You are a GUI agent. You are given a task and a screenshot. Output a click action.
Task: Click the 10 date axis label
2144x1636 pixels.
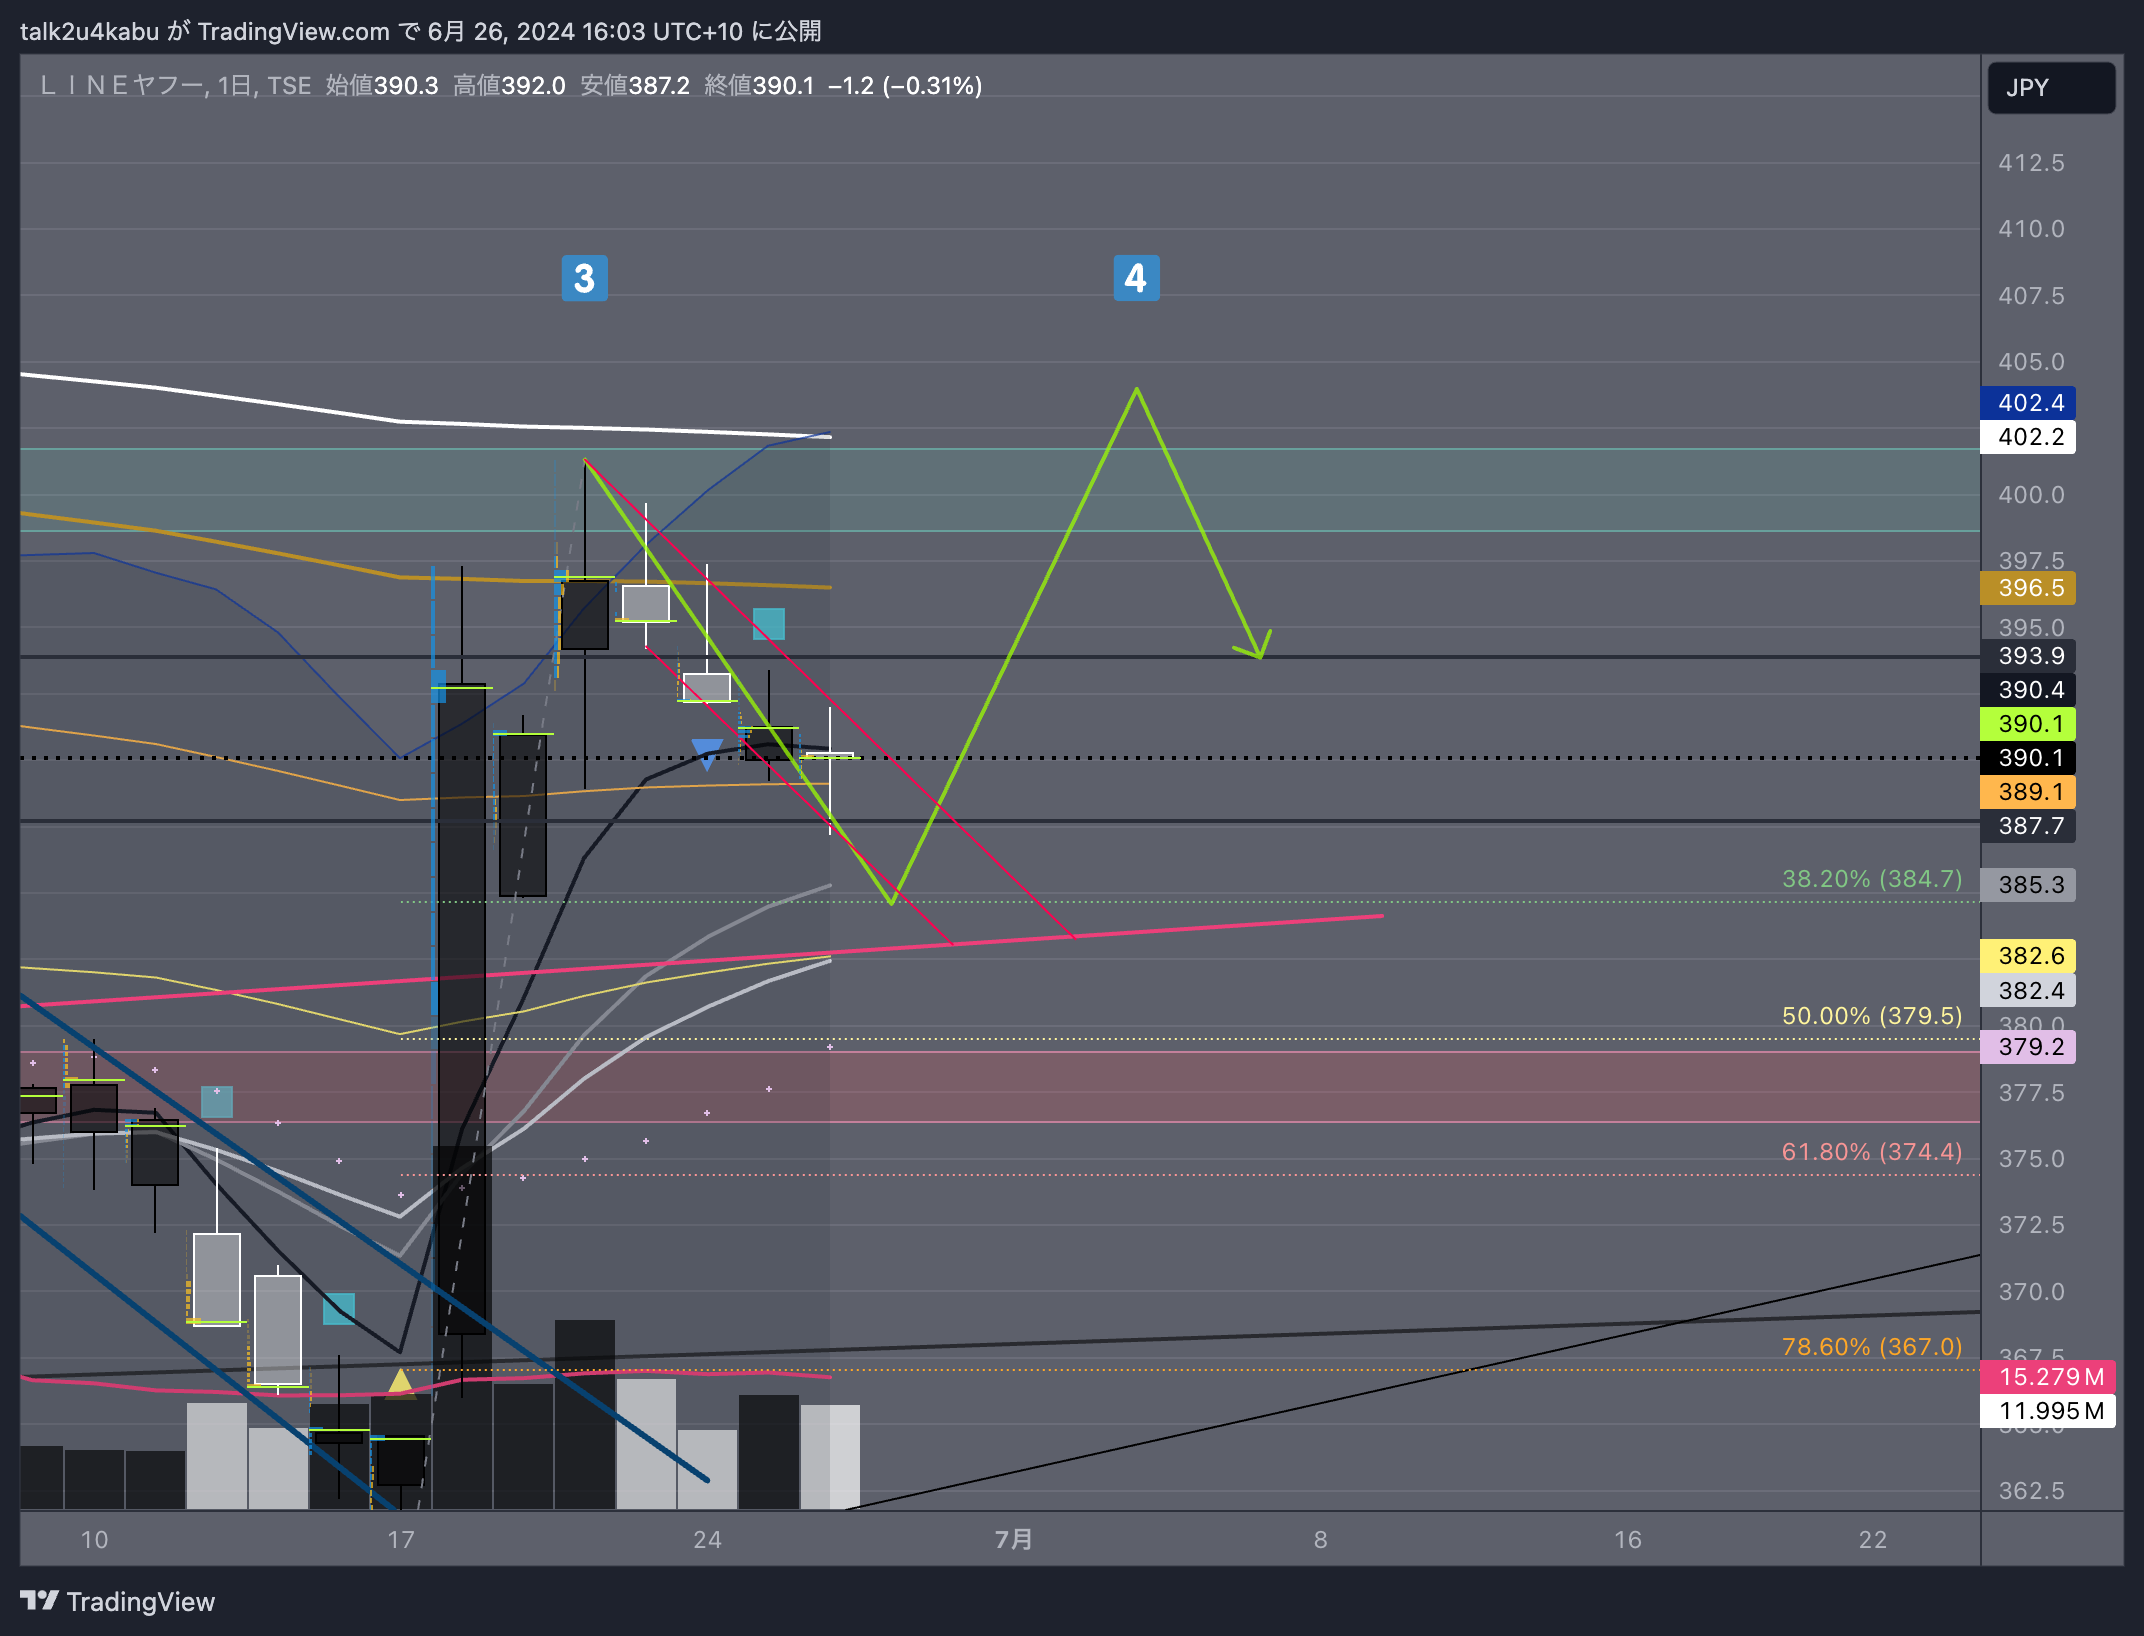tap(94, 1539)
